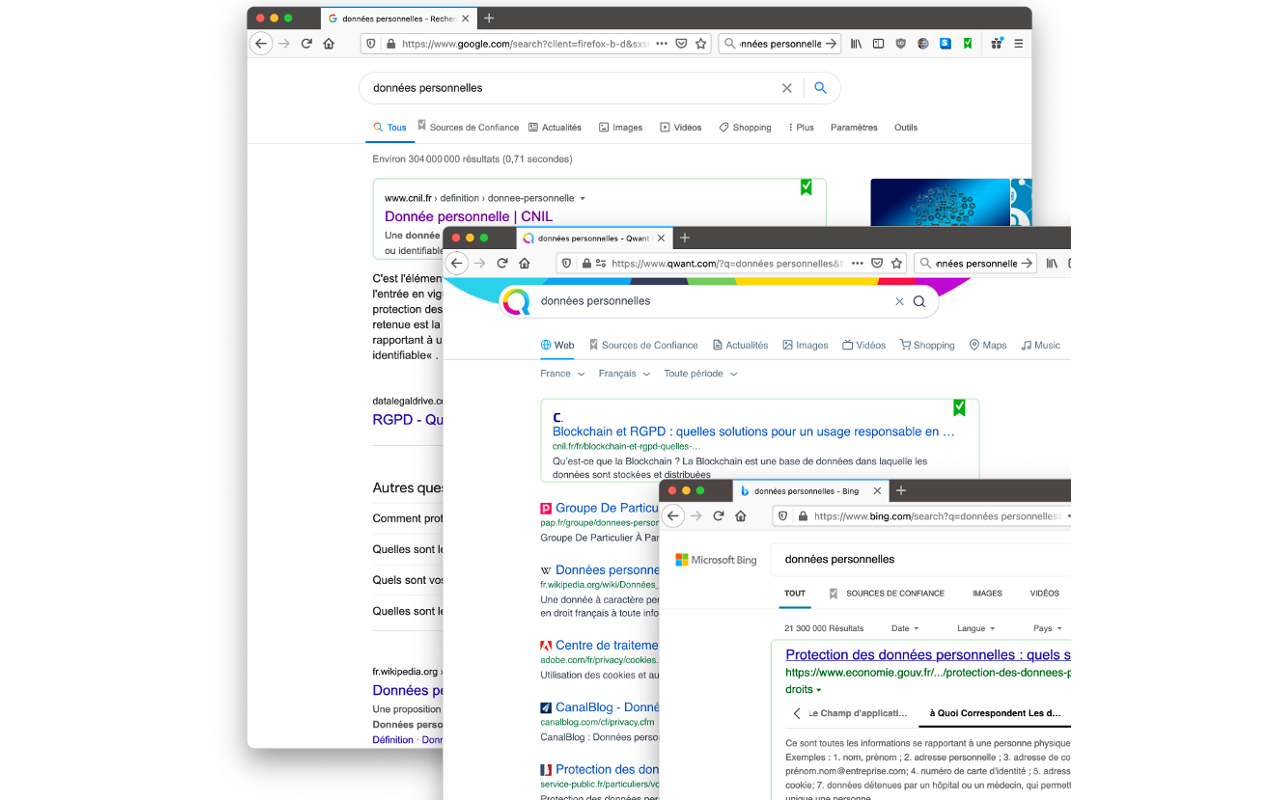Open the Maps tab in Qwant
The height and width of the screenshot is (800, 1280).
pos(988,345)
